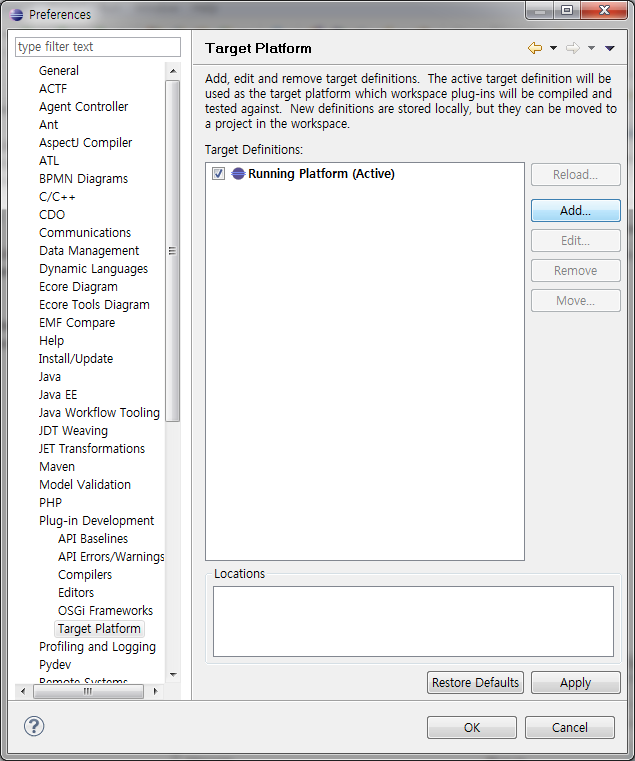Select Running Platform (Active) definition
Screen dimensions: 635x761
click(x=321, y=174)
